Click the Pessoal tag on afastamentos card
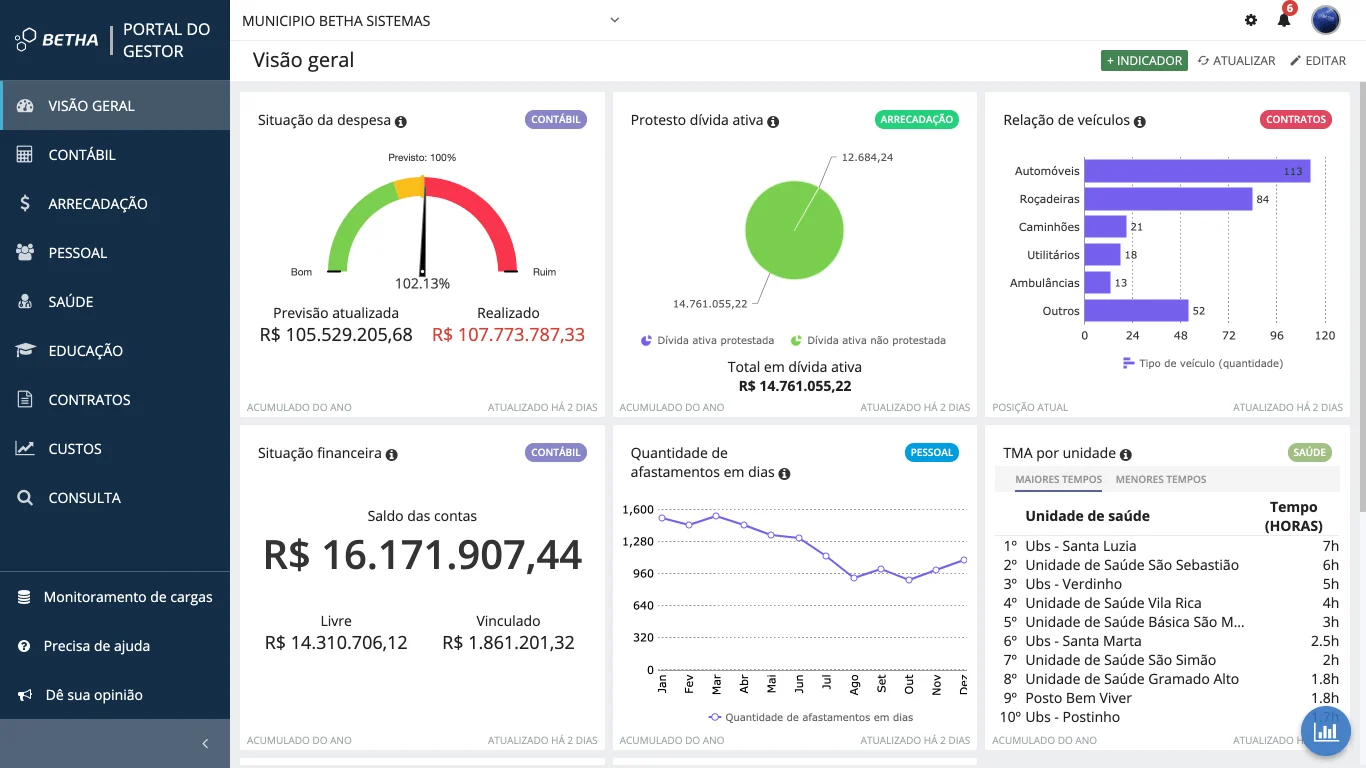 [932, 453]
